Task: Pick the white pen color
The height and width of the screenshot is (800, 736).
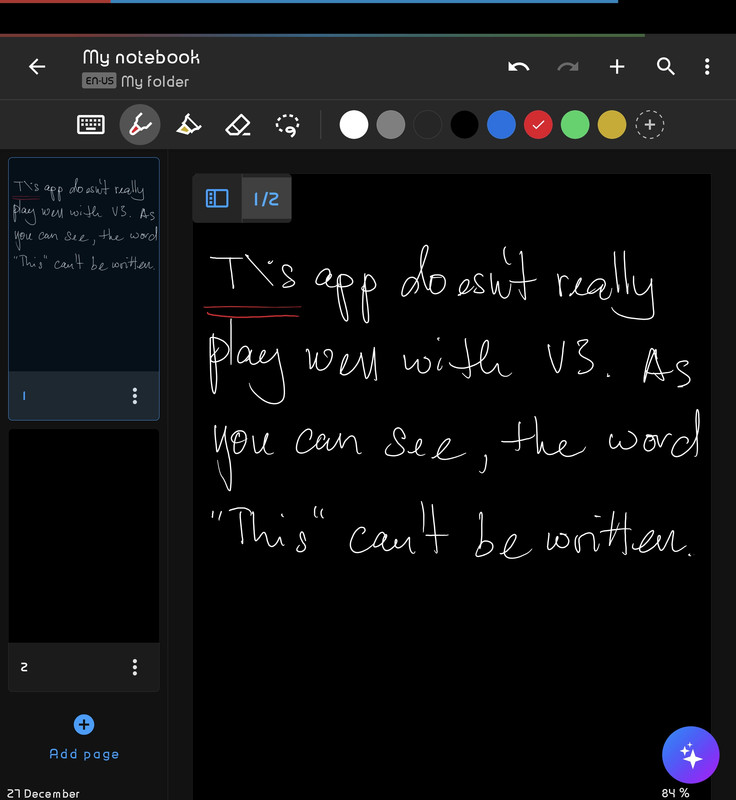Action: coord(354,124)
